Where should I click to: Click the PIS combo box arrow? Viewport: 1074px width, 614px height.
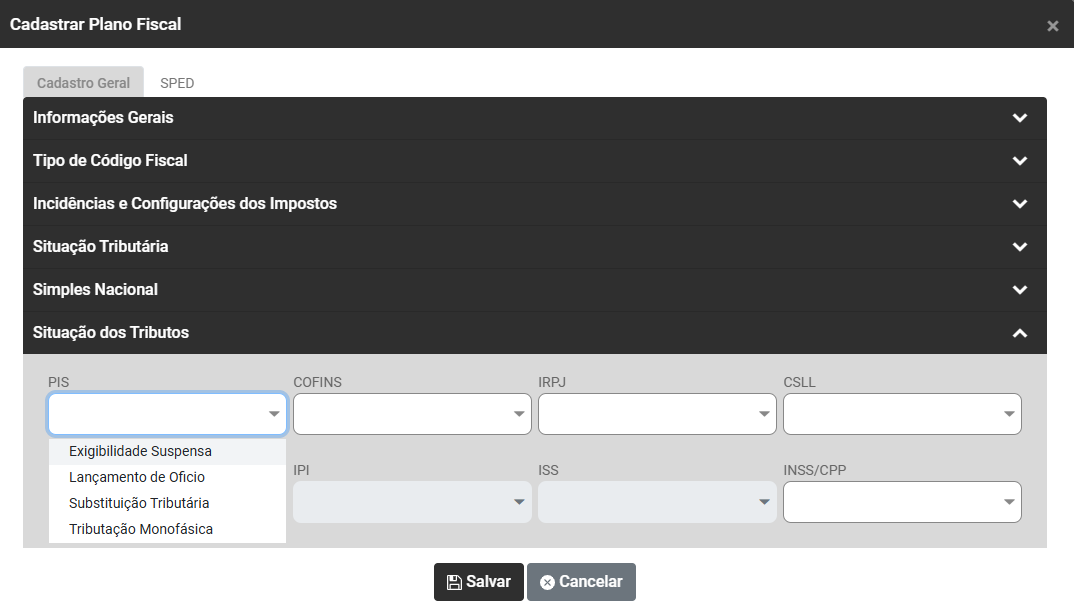[x=274, y=414]
